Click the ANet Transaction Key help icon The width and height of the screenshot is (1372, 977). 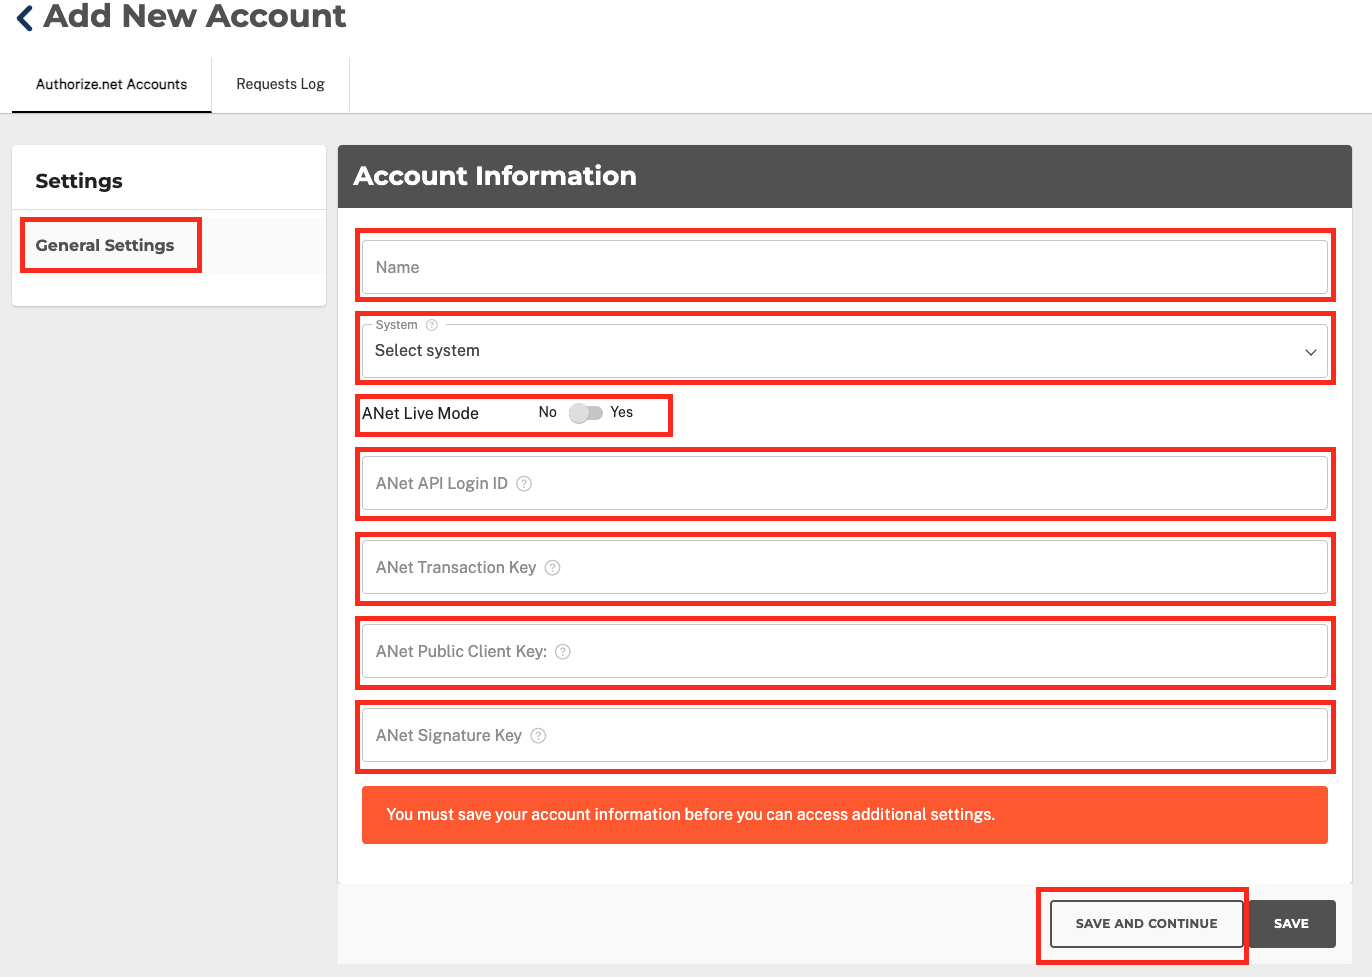point(552,567)
